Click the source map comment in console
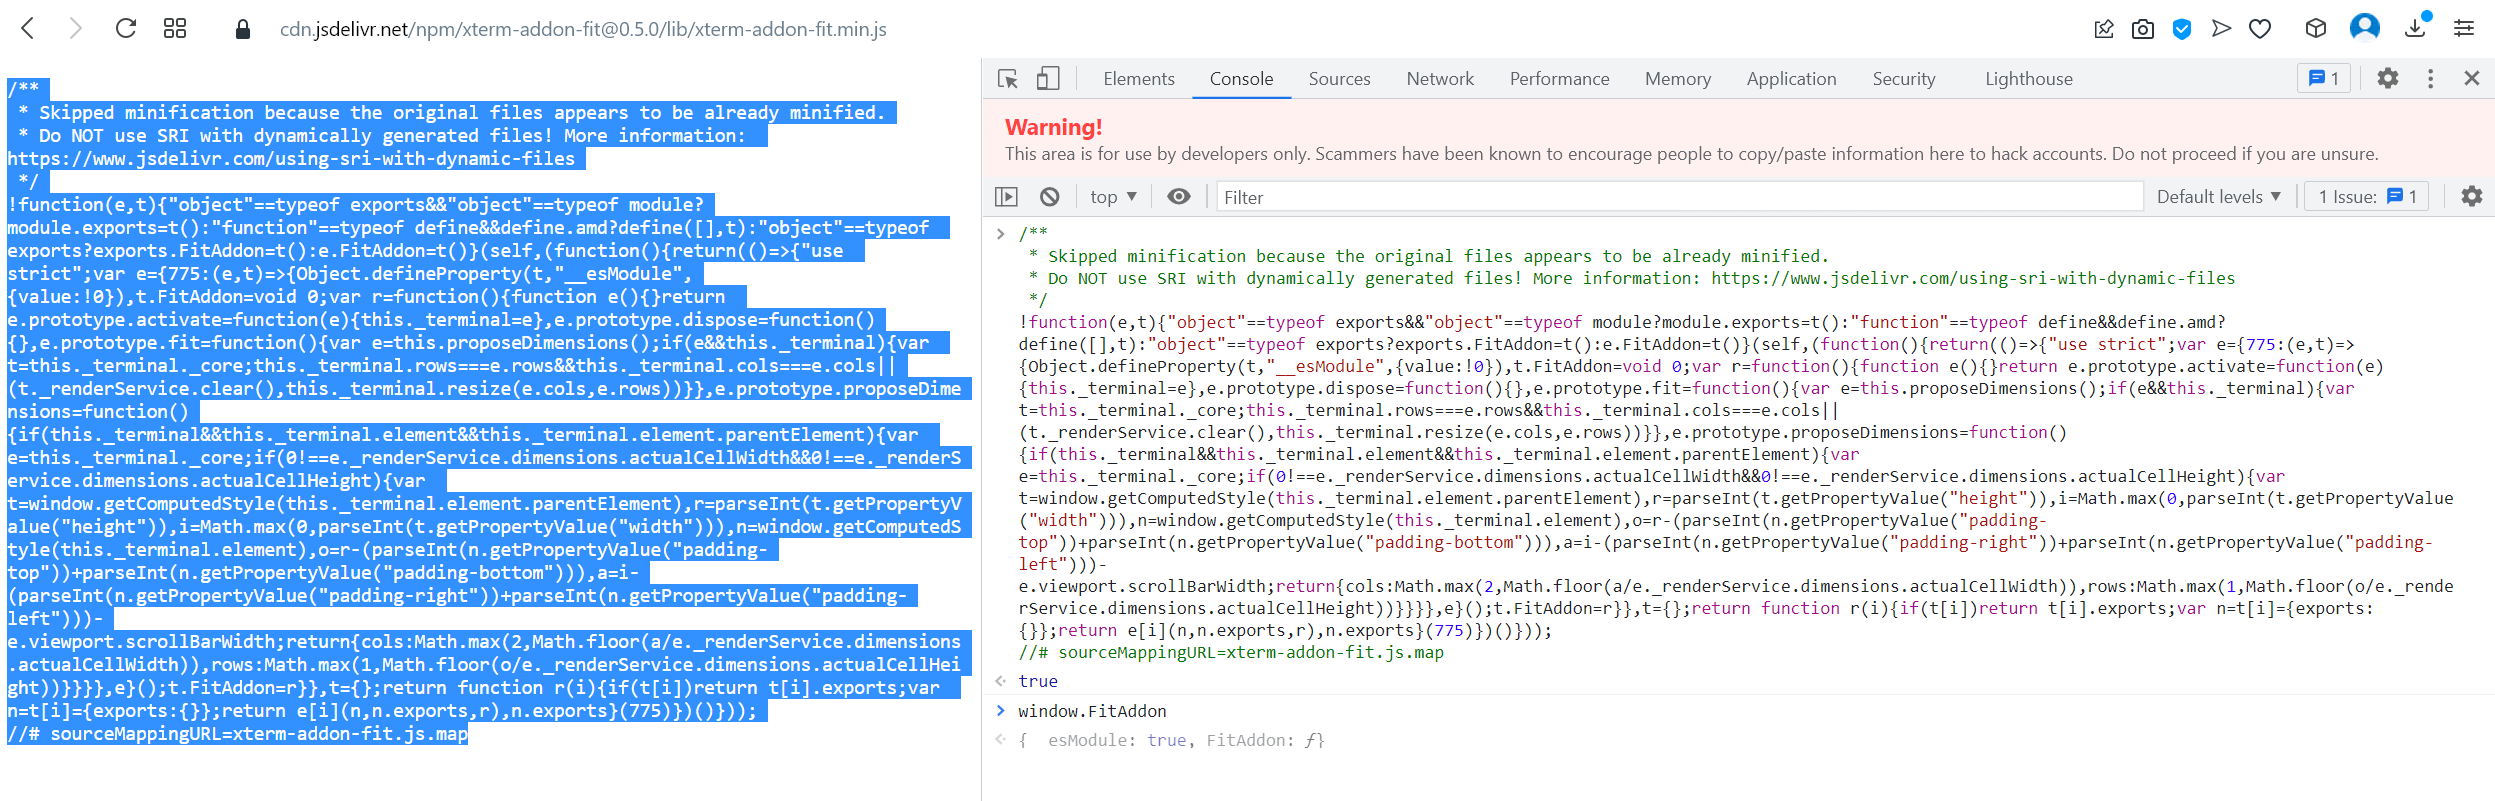This screenshot has width=2495, height=801. point(1231,653)
